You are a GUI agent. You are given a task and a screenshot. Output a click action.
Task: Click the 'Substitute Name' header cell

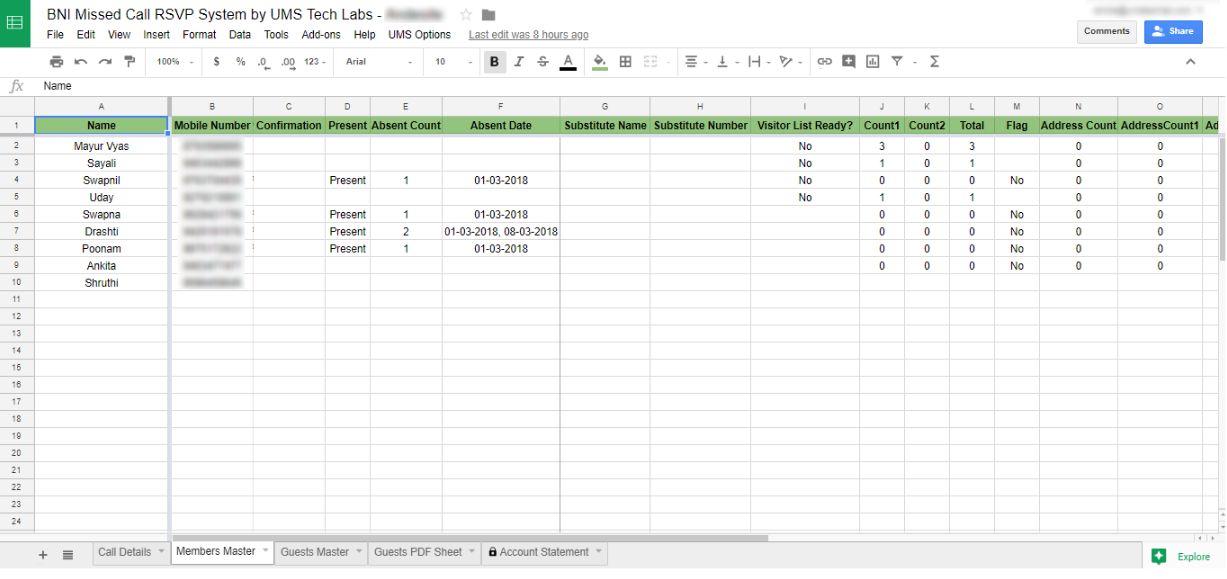tap(605, 126)
